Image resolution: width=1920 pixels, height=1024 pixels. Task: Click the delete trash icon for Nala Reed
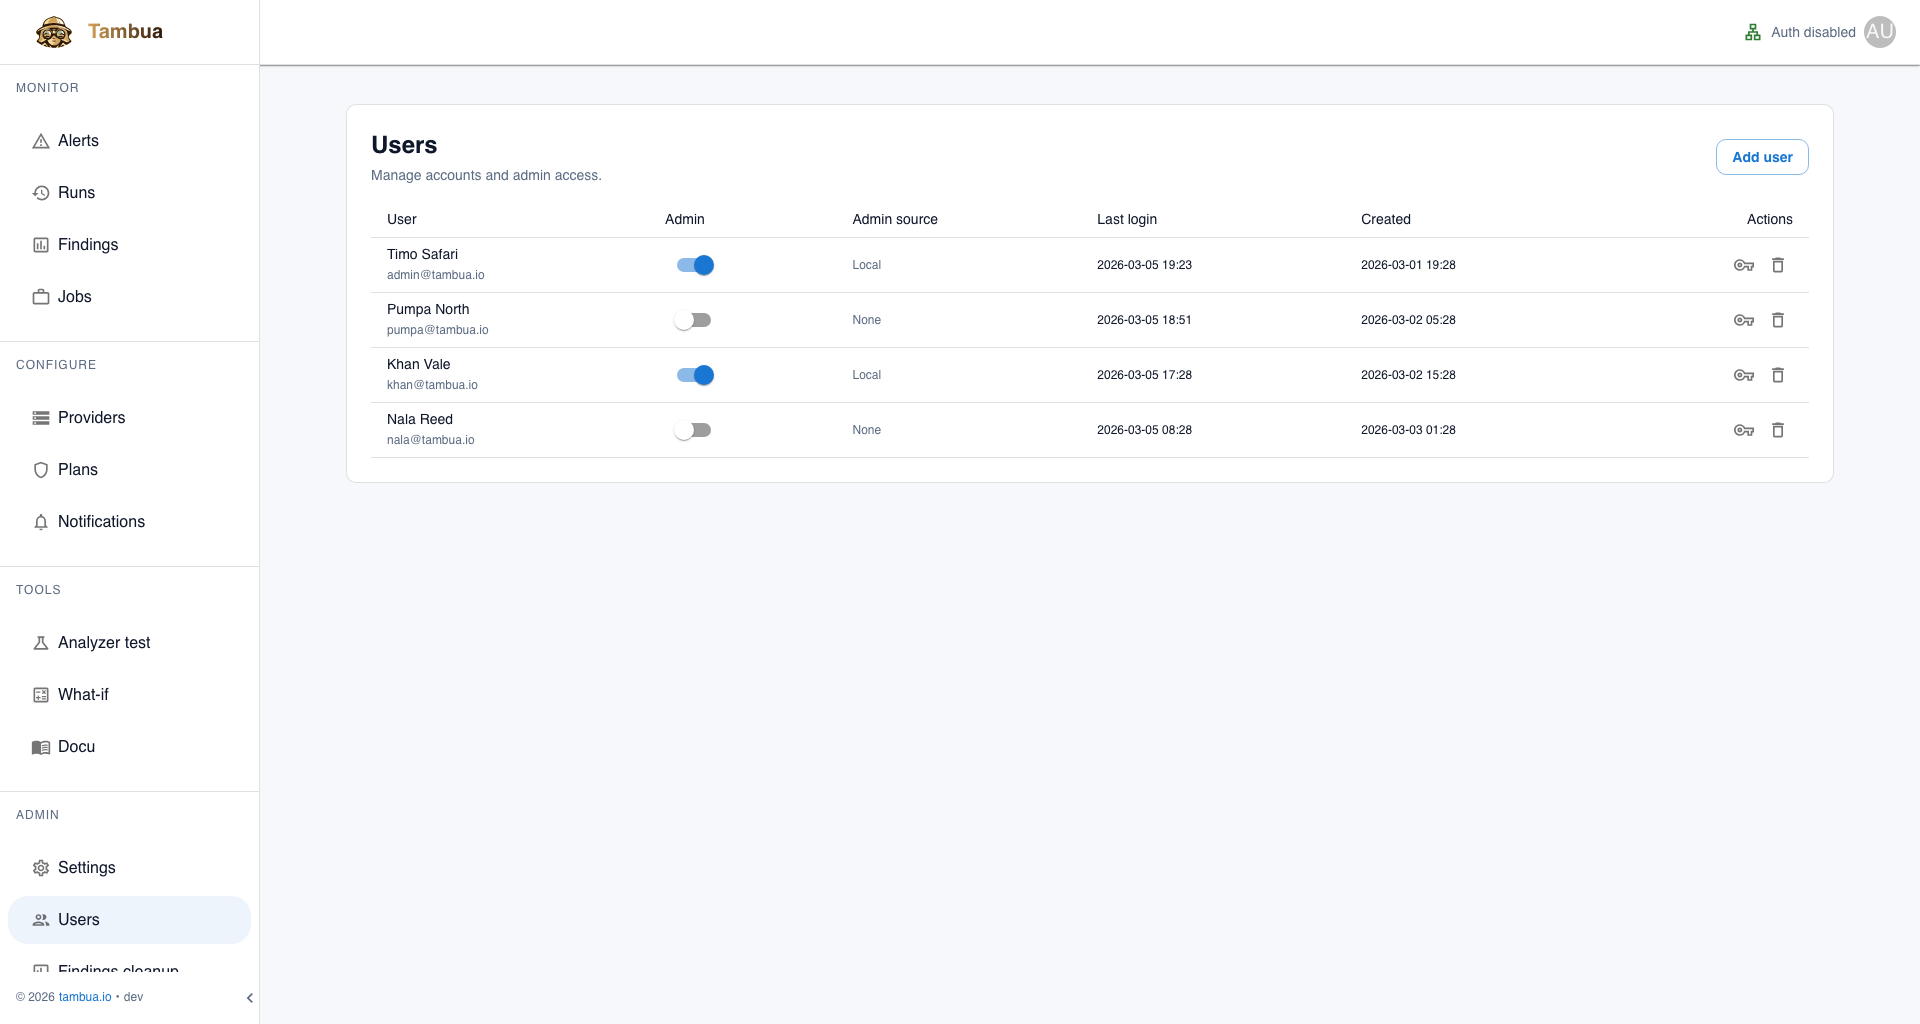[1778, 430]
